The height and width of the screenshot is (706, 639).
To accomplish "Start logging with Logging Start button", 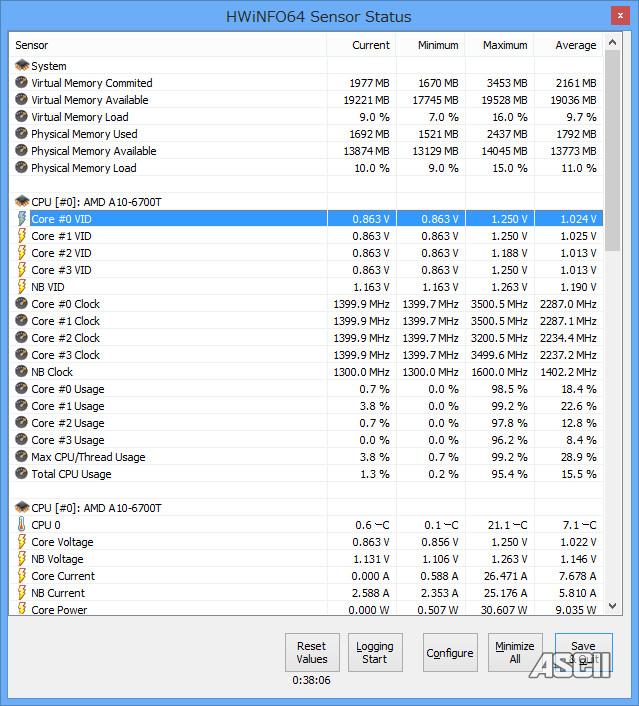I will [375, 652].
